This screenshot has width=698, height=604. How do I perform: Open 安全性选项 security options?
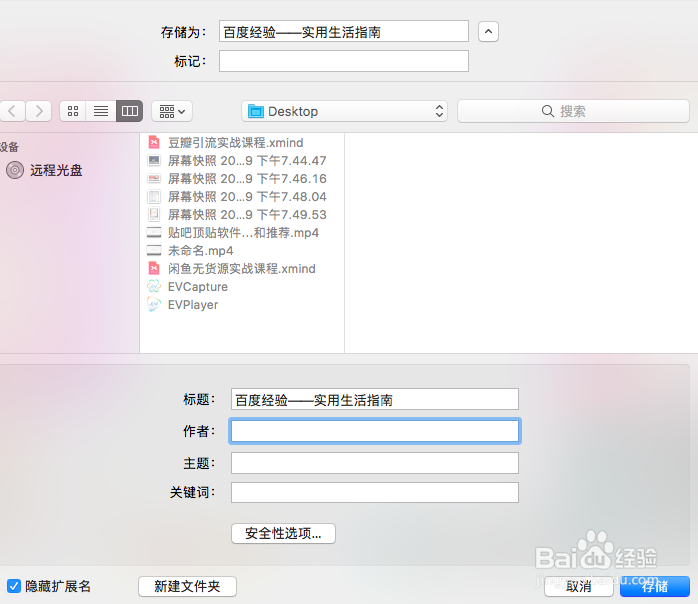point(283,533)
